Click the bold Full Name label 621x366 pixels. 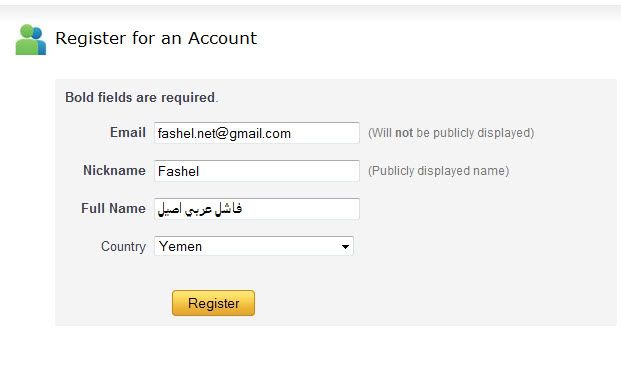pyautogui.click(x=114, y=208)
